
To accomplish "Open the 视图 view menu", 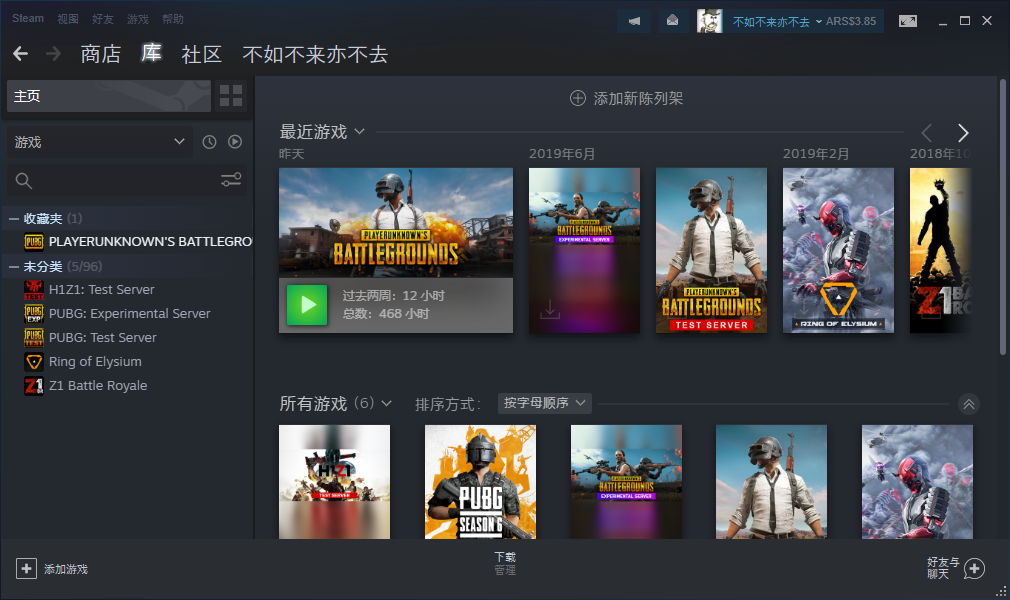I will [x=68, y=19].
